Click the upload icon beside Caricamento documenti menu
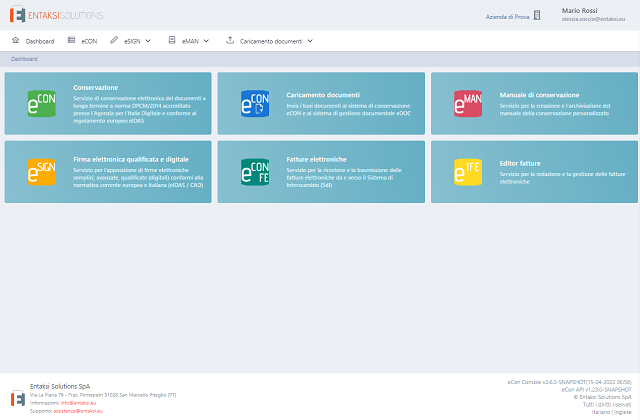This screenshot has height=420, width=640. (230, 40)
